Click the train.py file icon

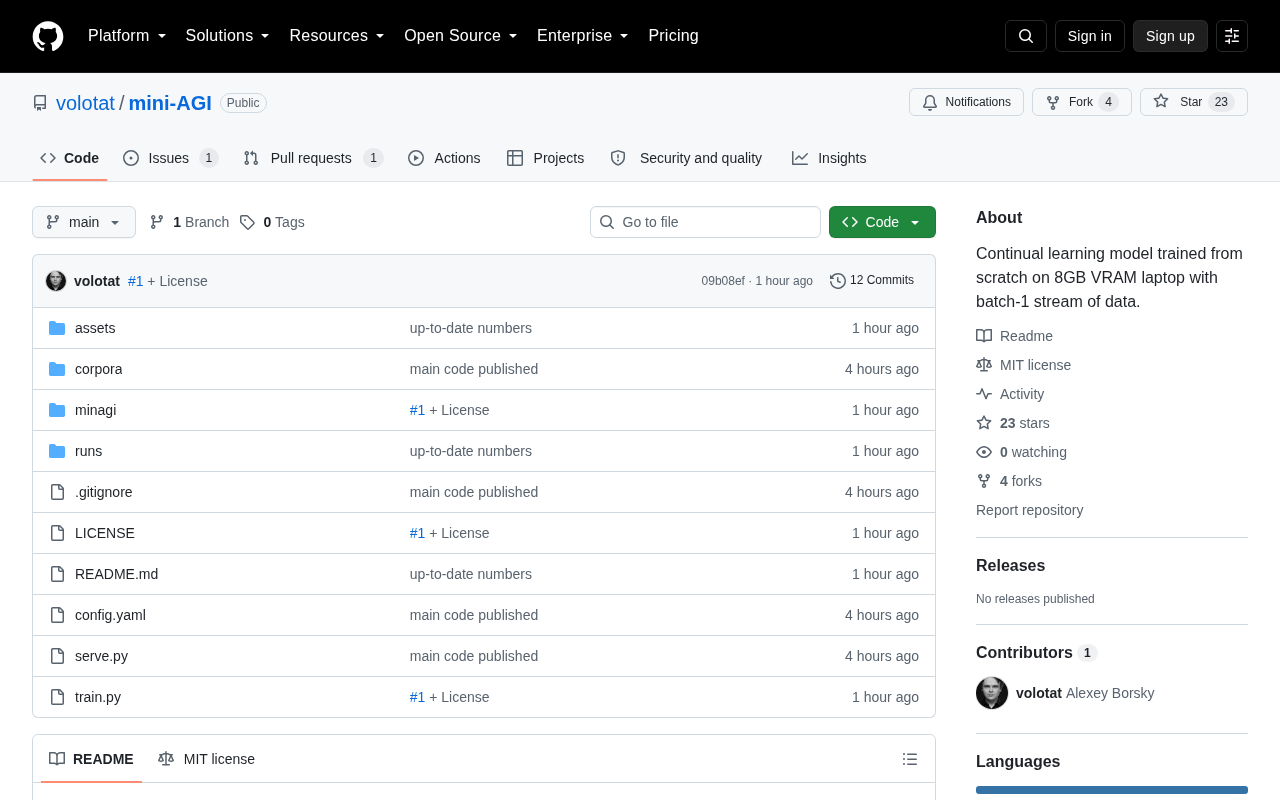pos(57,697)
